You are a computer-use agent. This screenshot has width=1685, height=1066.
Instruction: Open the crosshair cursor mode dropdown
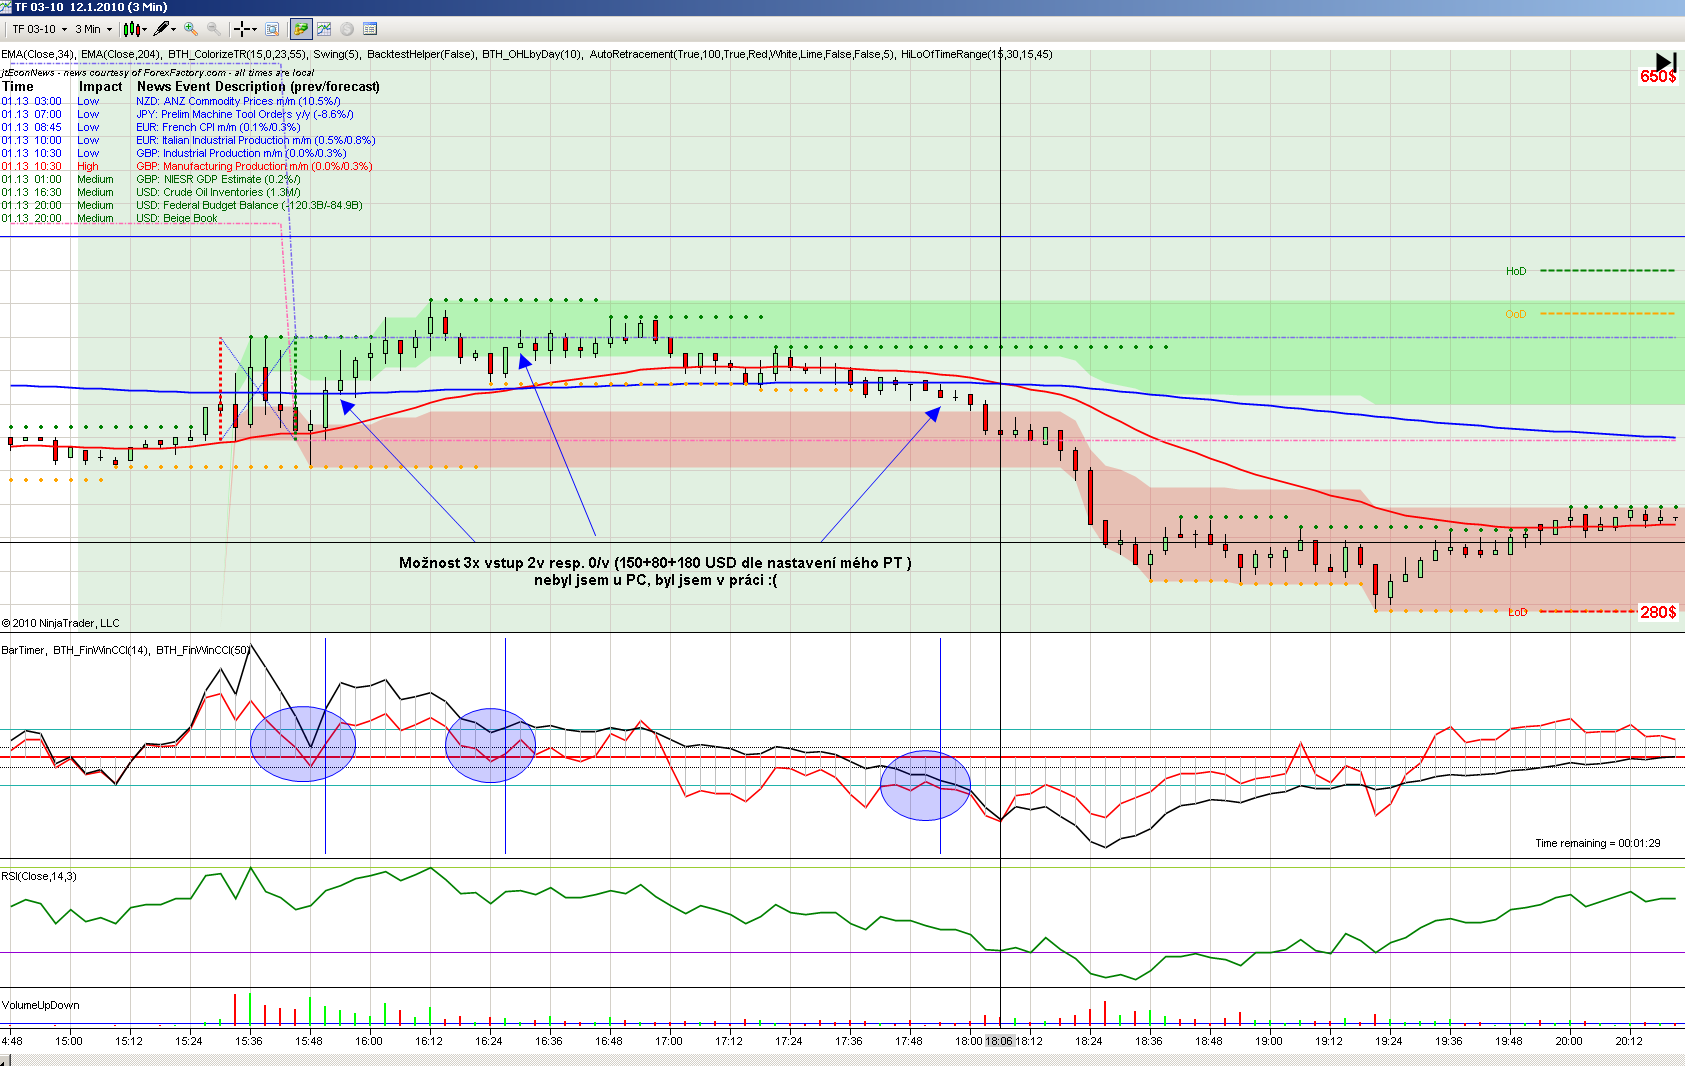245,29
